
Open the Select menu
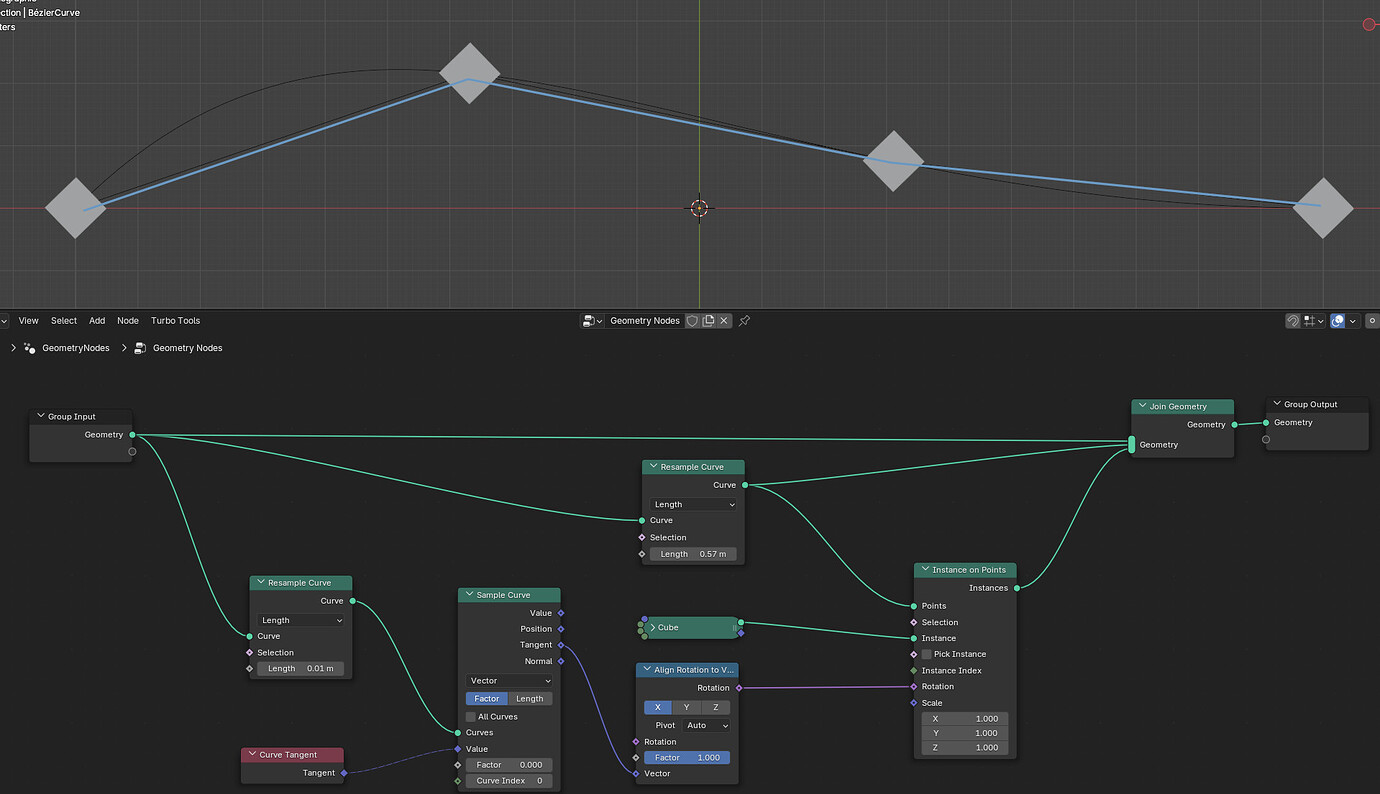[64, 321]
